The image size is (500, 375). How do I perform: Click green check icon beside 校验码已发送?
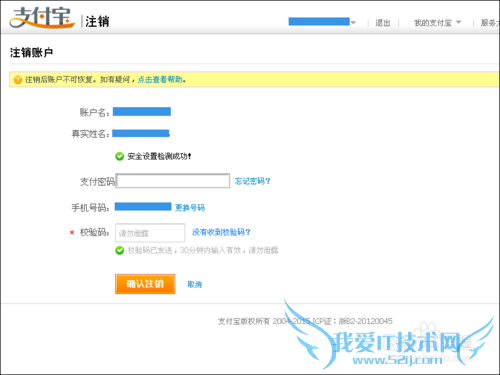(x=119, y=250)
